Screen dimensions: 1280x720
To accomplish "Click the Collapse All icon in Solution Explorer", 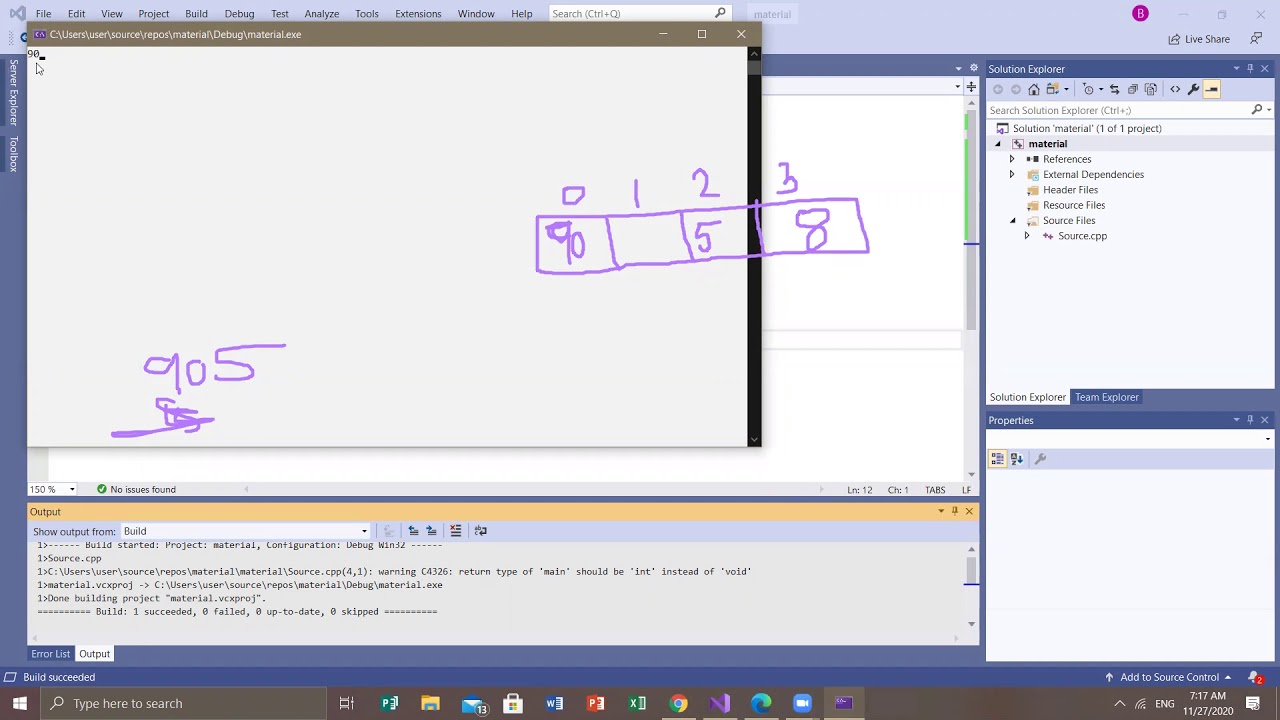I will [x=1133, y=89].
